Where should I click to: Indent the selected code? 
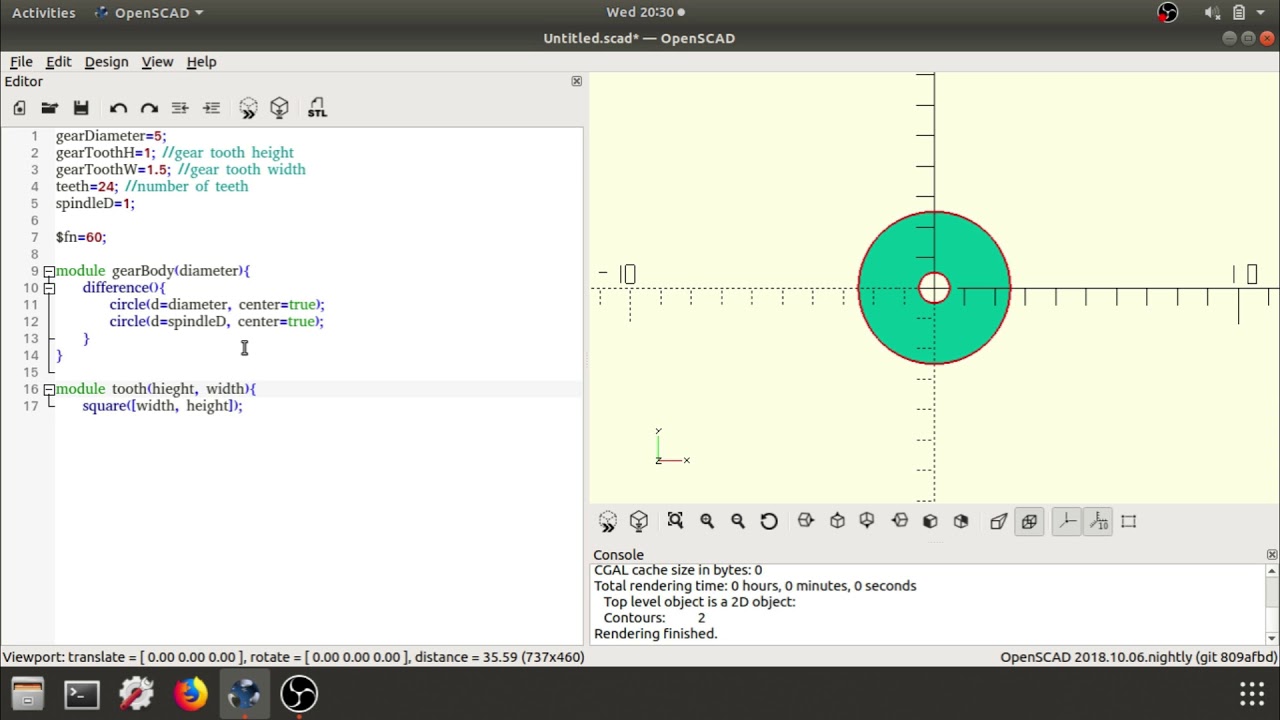[211, 108]
